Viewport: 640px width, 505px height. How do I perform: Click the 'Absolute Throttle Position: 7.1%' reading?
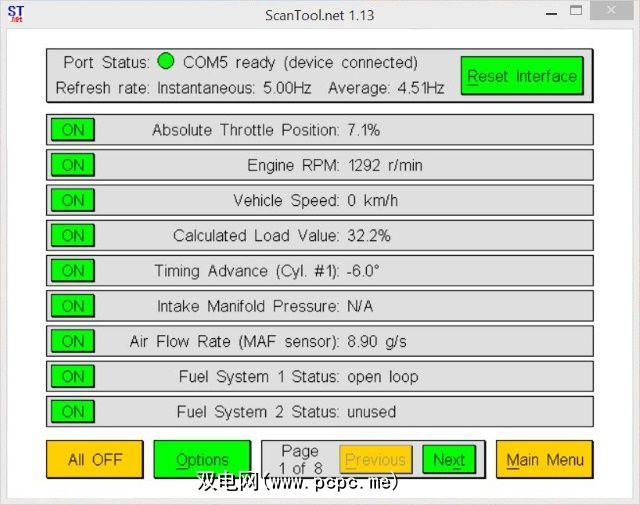click(x=266, y=130)
